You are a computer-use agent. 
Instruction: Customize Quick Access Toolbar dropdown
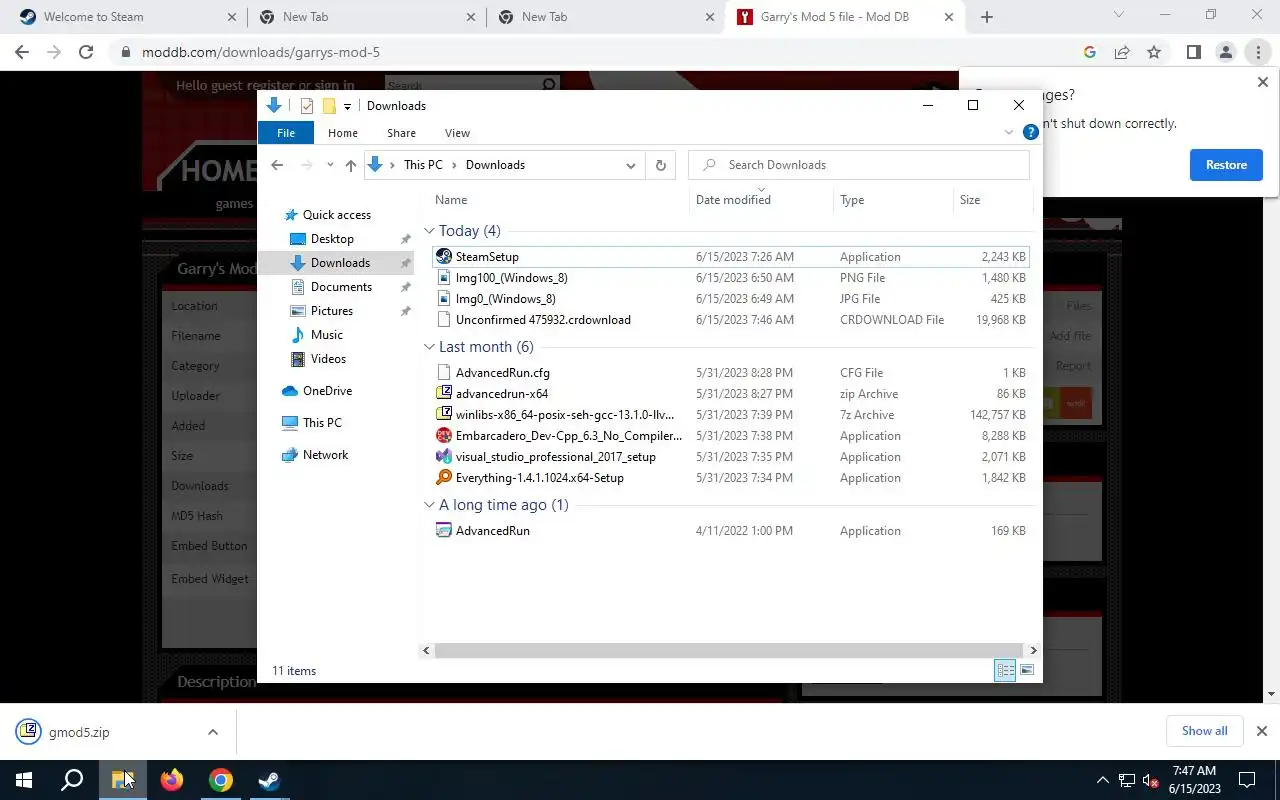click(347, 106)
